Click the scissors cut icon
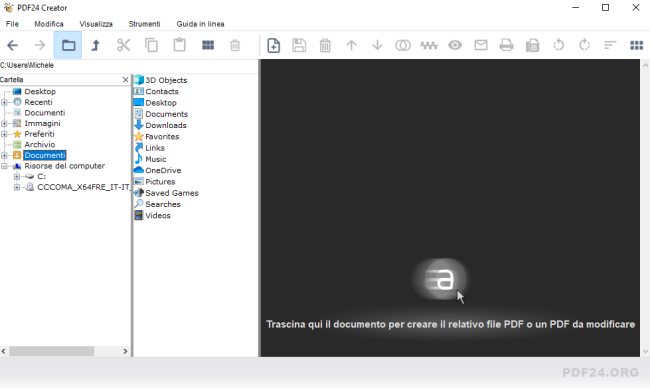 click(124, 45)
